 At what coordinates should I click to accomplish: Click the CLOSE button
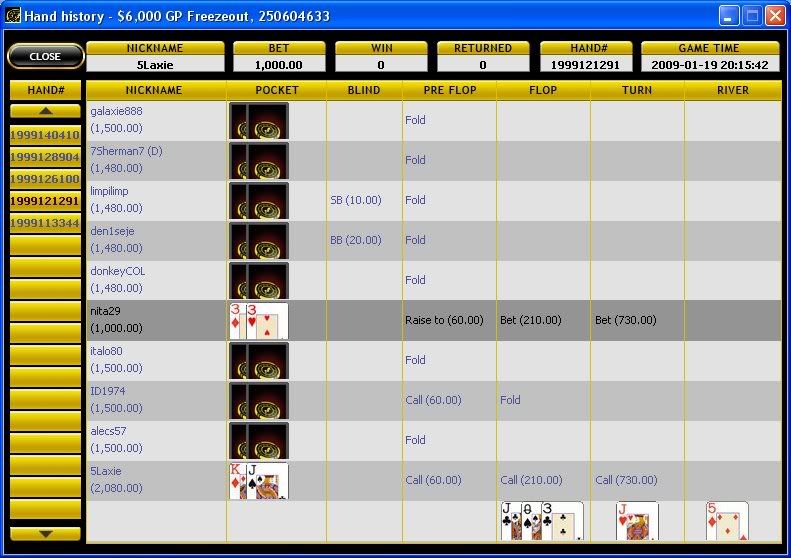45,56
